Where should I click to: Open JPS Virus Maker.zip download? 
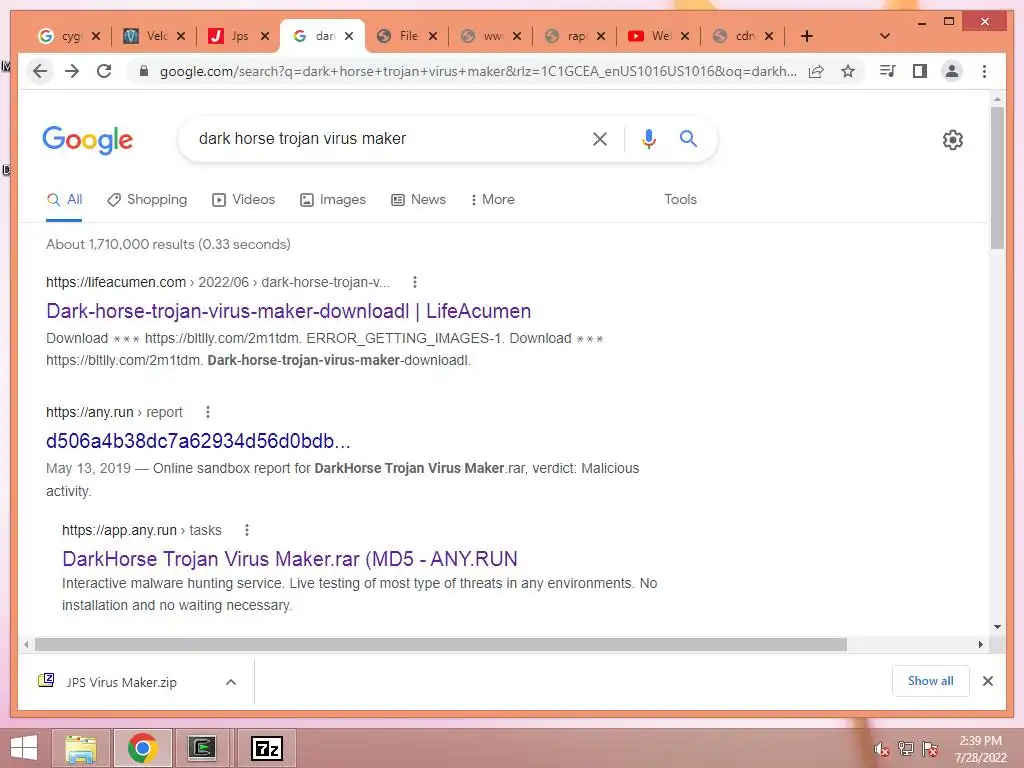[x=121, y=682]
